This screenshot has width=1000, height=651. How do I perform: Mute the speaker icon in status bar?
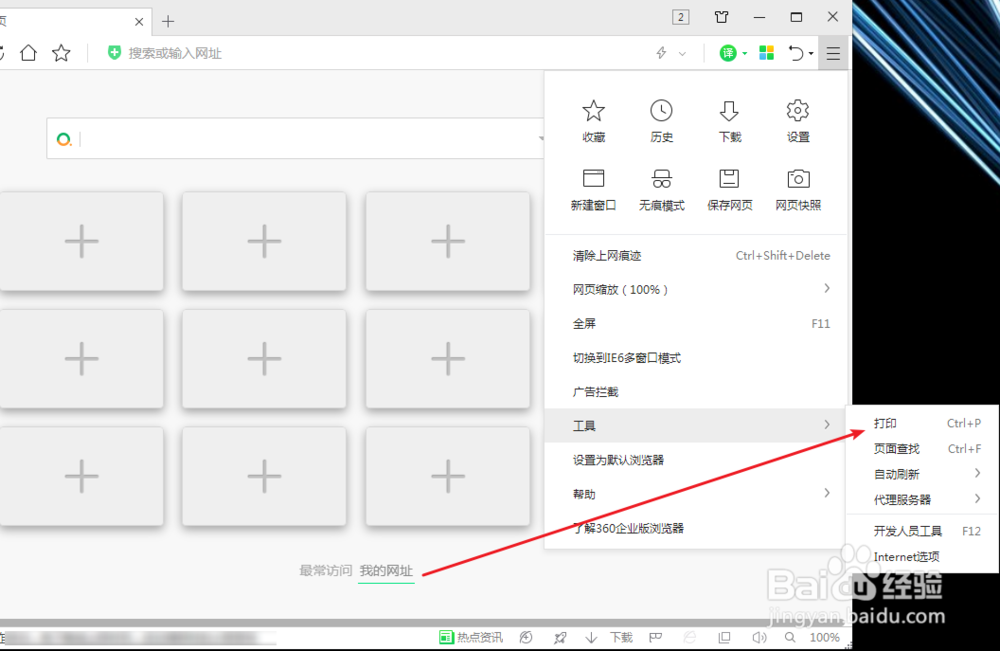759,637
